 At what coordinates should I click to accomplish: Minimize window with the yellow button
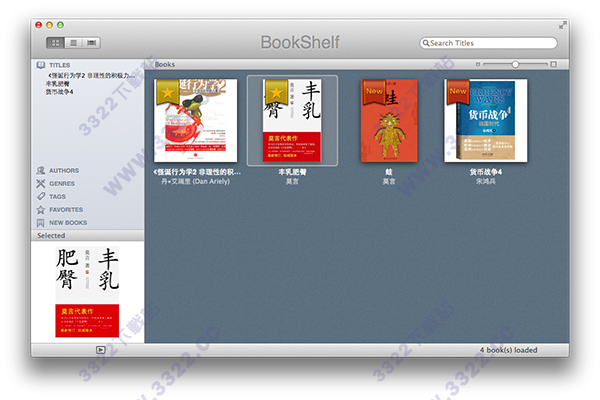coord(49,25)
